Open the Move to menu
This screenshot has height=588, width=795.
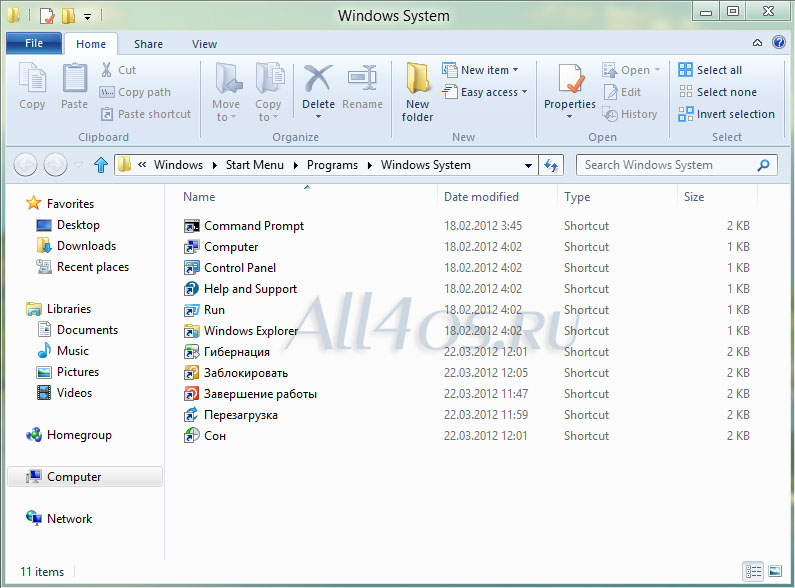[226, 92]
